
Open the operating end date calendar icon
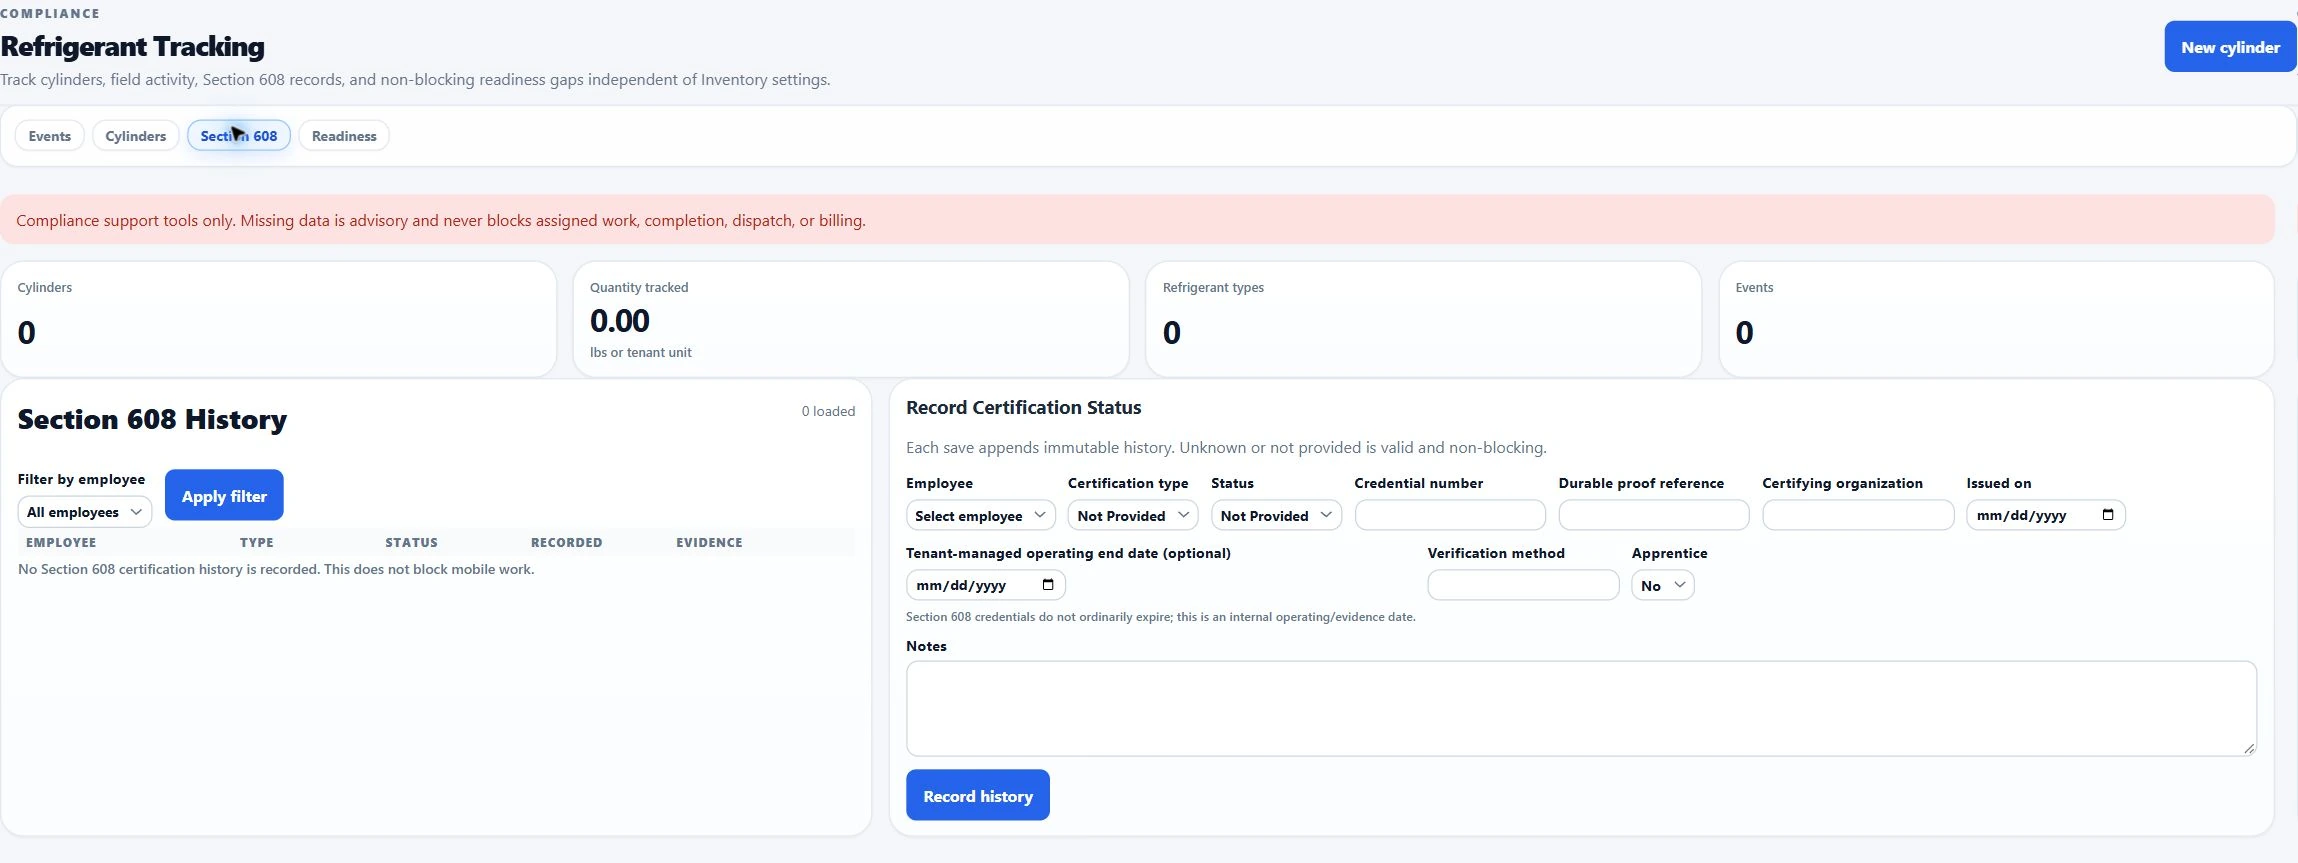[1048, 585]
